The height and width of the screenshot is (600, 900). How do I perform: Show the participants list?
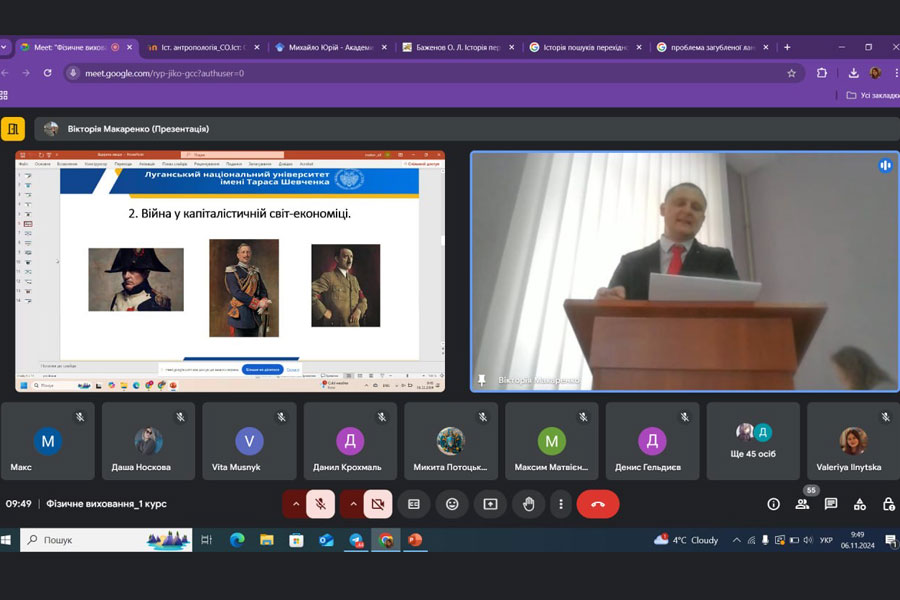[x=802, y=504]
